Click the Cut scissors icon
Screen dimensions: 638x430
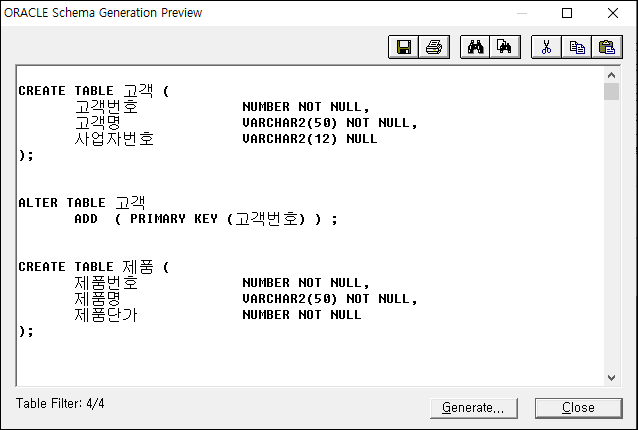click(546, 47)
